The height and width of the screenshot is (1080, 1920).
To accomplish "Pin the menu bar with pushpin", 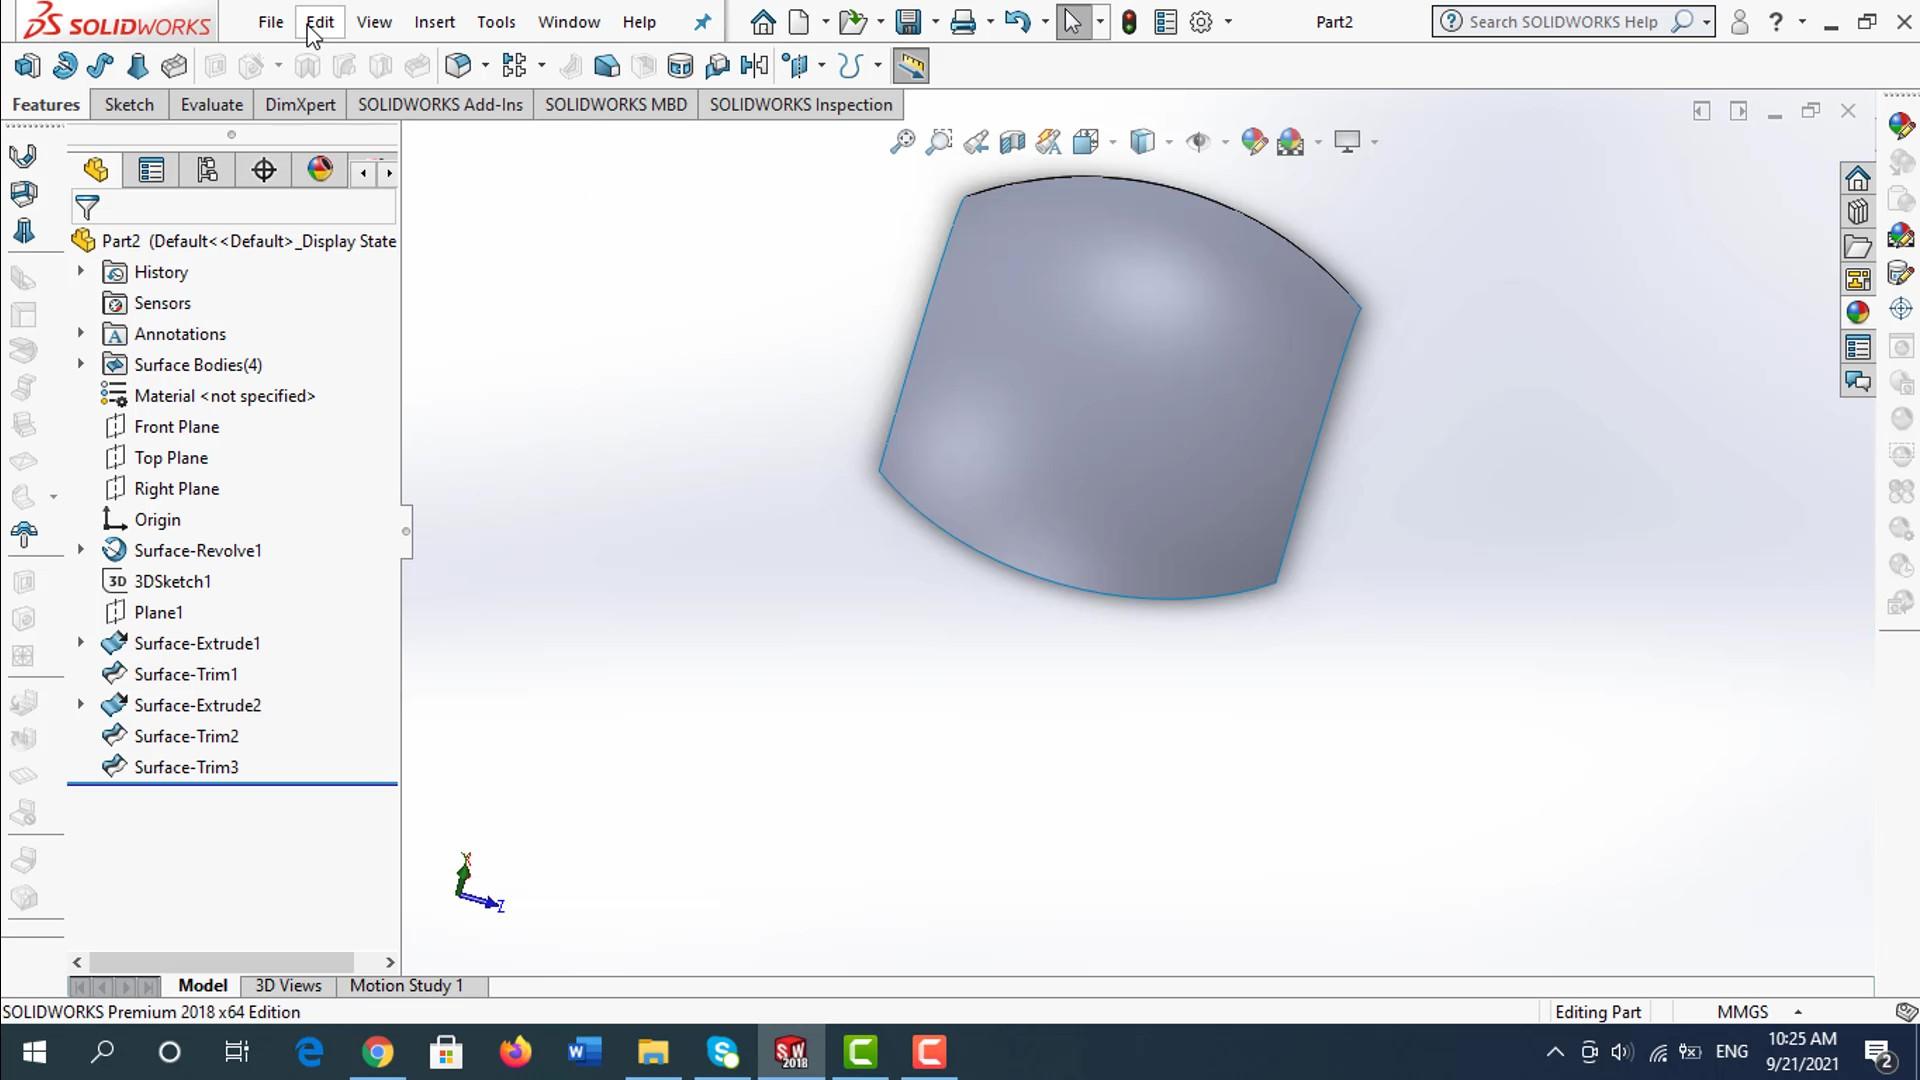I will (703, 22).
